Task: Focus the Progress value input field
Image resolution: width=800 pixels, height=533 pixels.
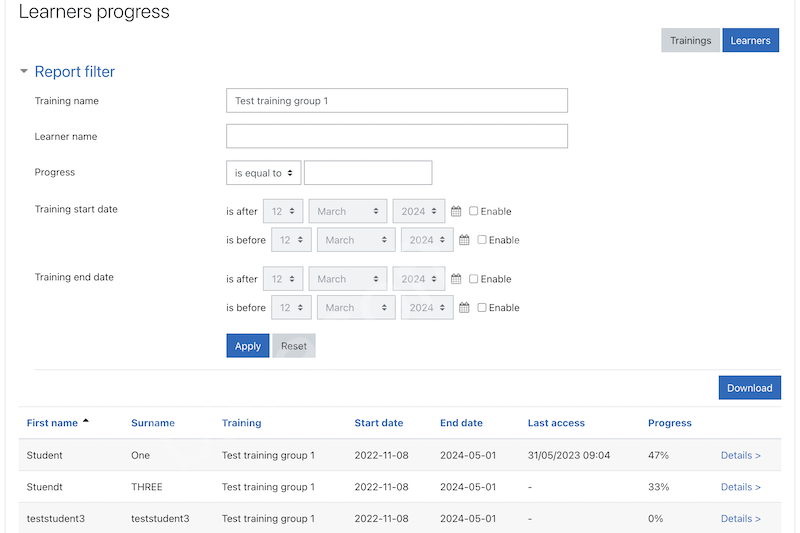Action: click(x=368, y=173)
